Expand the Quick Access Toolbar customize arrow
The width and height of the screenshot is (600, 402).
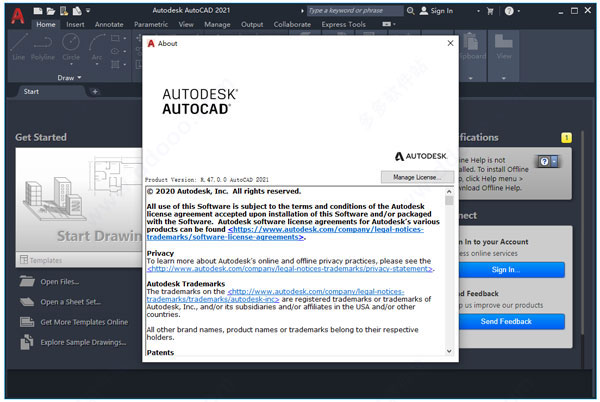pos(88,11)
